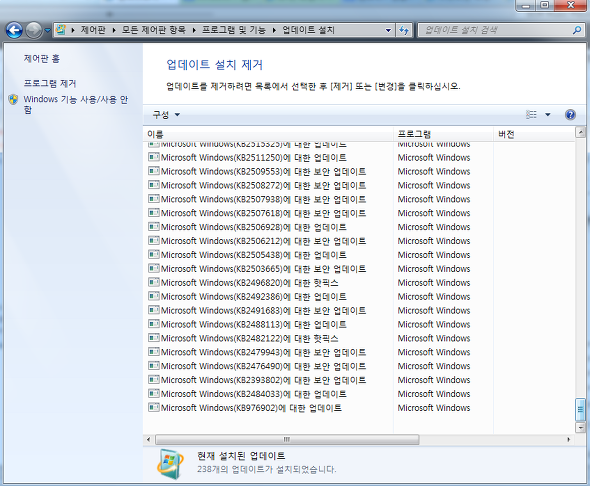Screen dimensions: 590x486
Task: Click the icon of KB2506212 security update
Action: pyautogui.click(x=154, y=241)
